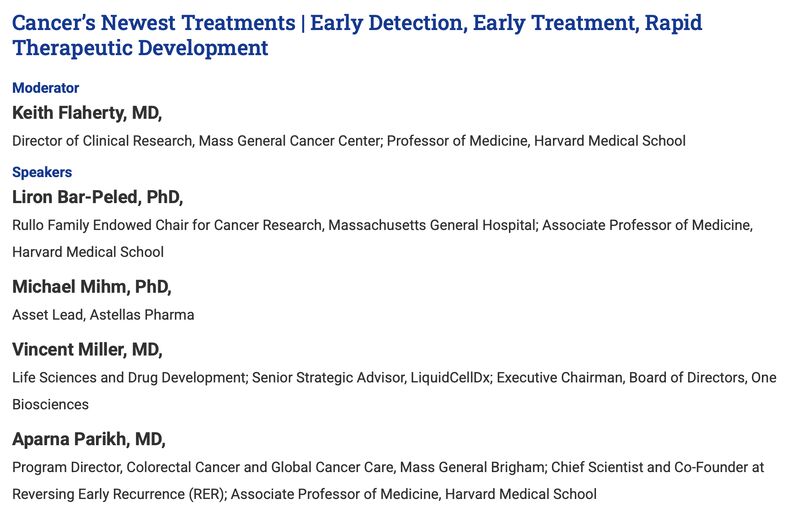
Task: Open Keith Flaherty, MD name
Action: [x=87, y=113]
